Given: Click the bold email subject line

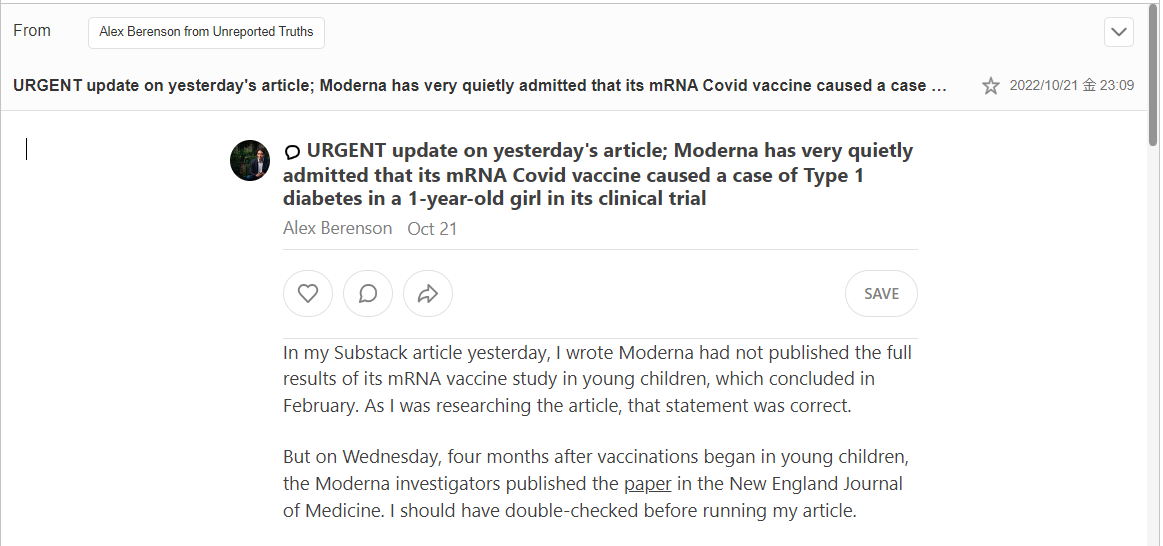Looking at the screenshot, I should point(480,86).
